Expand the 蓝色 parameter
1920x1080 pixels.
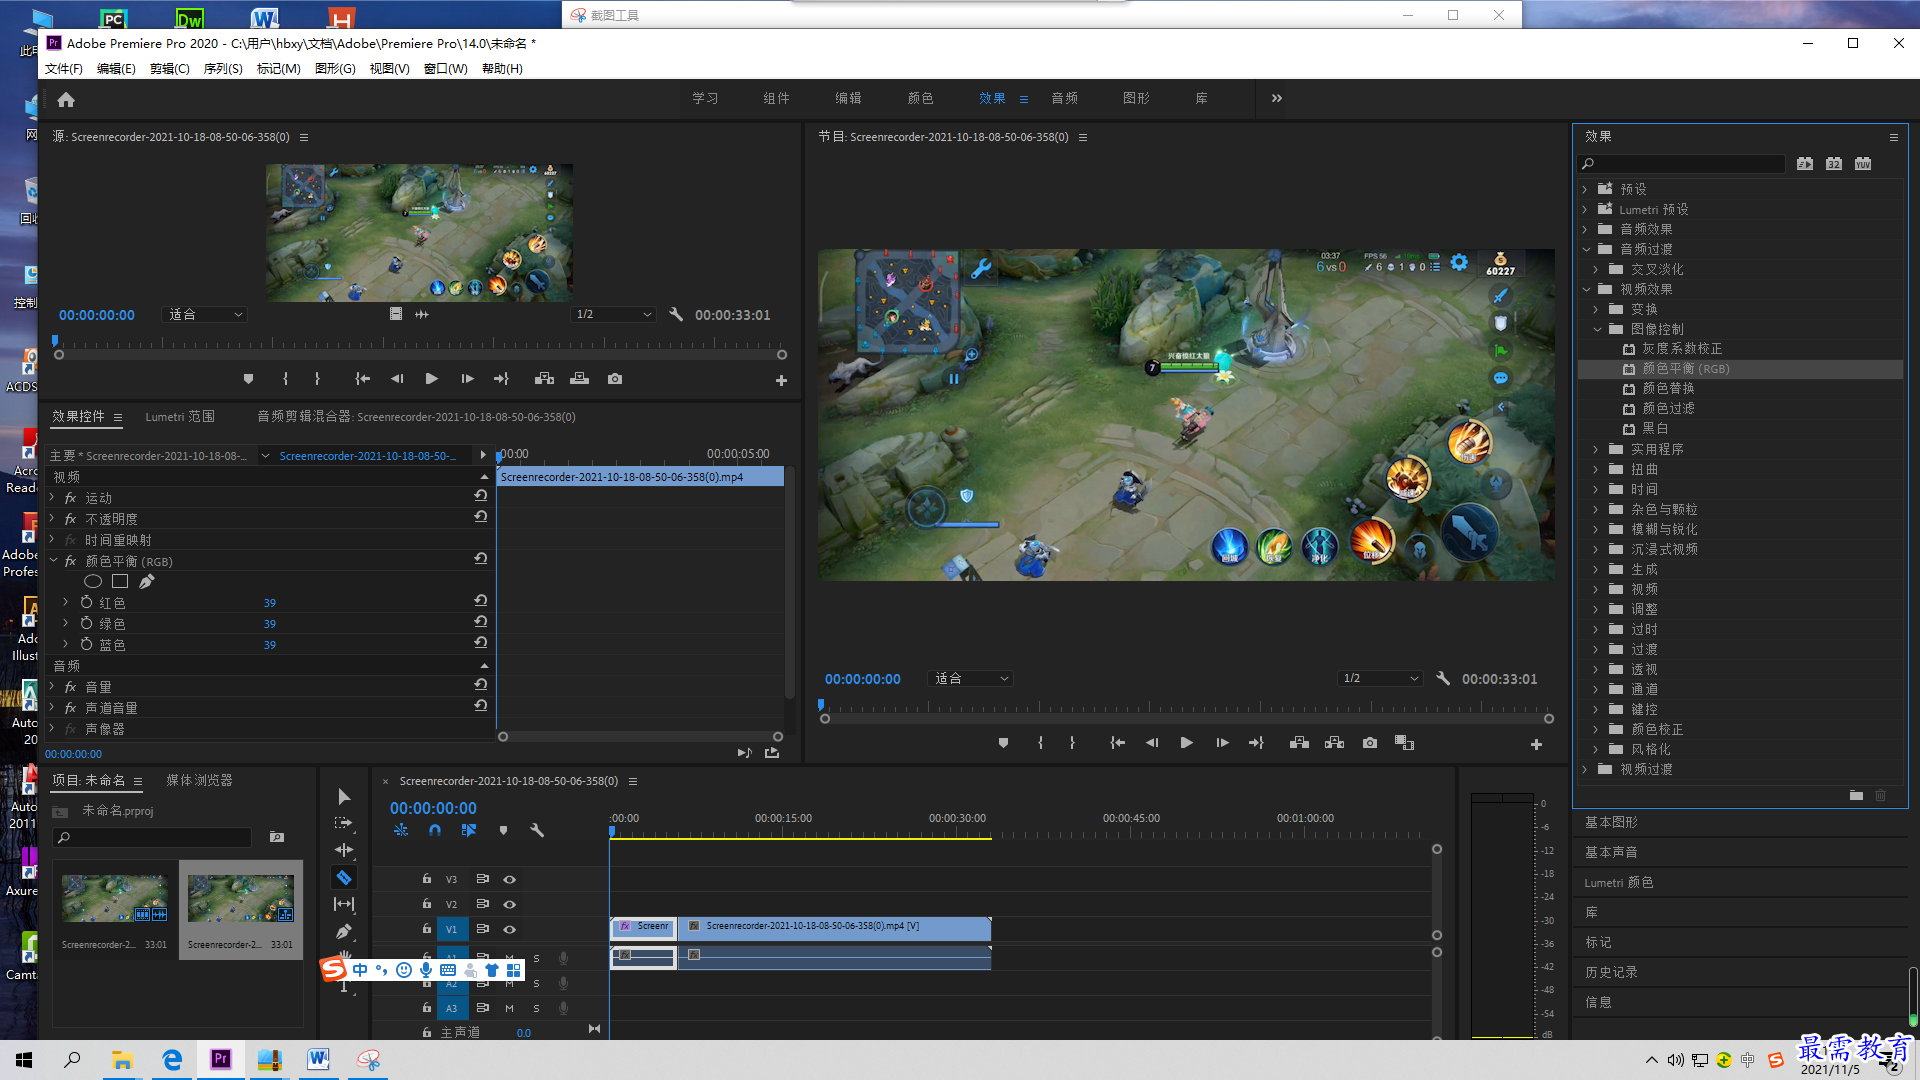pos(66,644)
